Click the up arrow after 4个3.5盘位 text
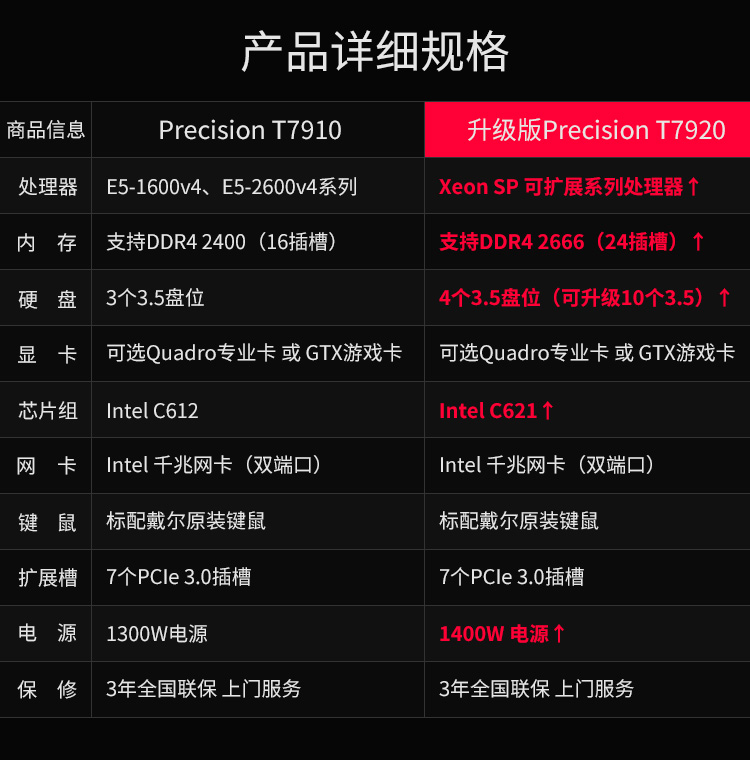Image resolution: width=750 pixels, height=760 pixels. (x=724, y=298)
